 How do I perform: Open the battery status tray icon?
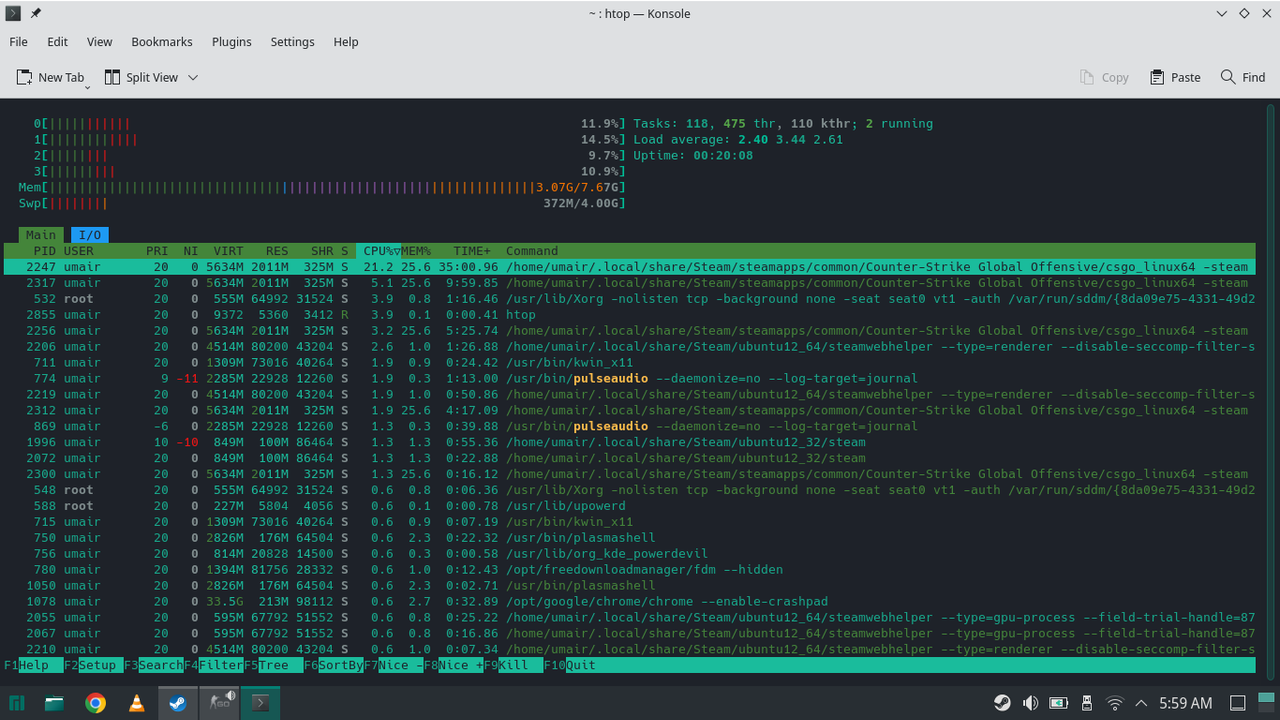1058,703
